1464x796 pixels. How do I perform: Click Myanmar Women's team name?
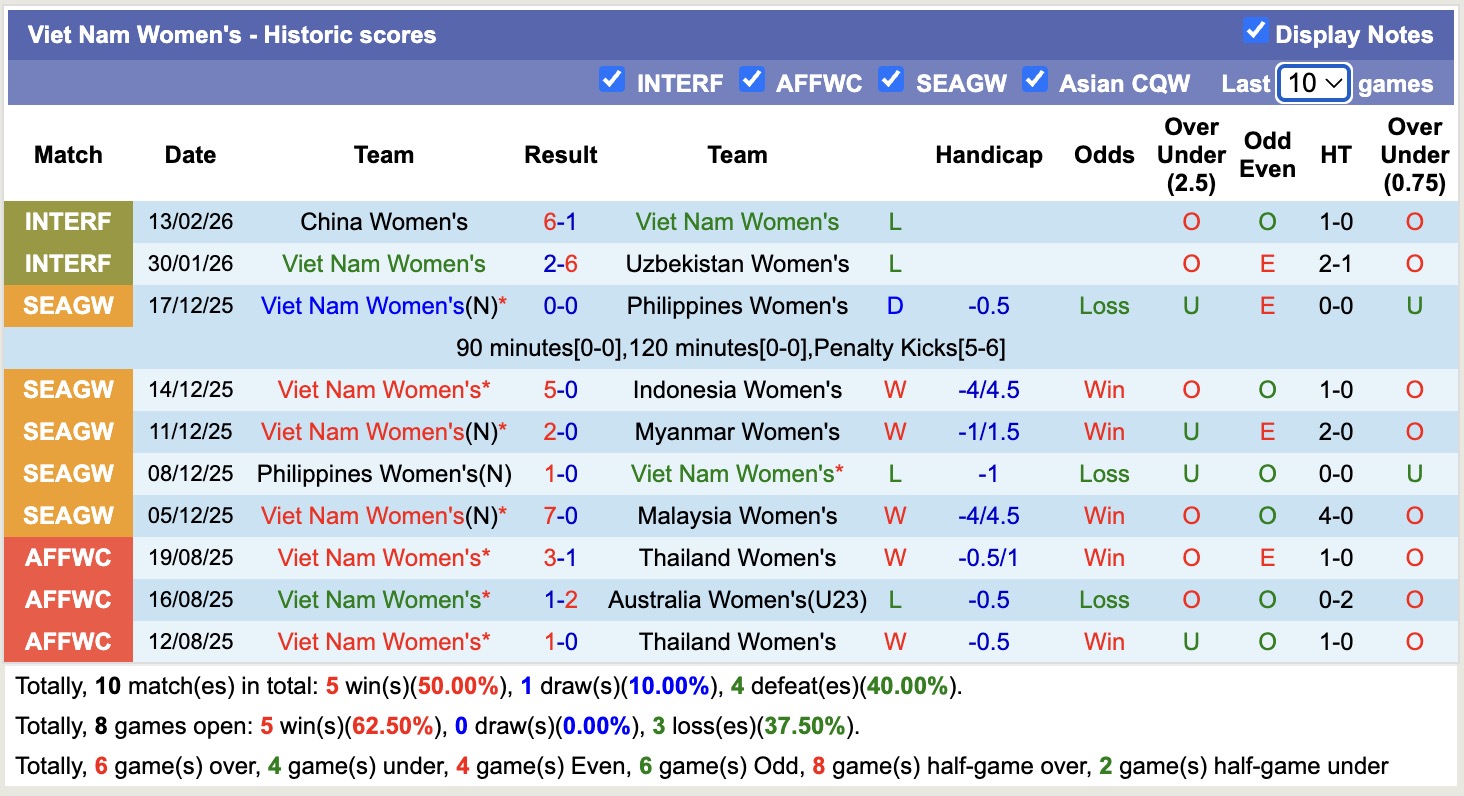point(737,432)
